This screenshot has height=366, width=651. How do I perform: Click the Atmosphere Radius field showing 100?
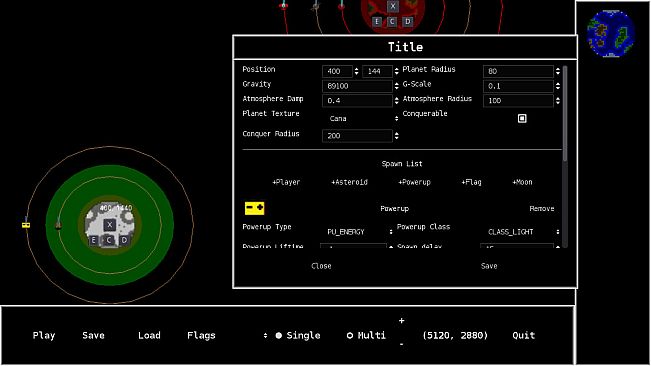[x=518, y=100]
